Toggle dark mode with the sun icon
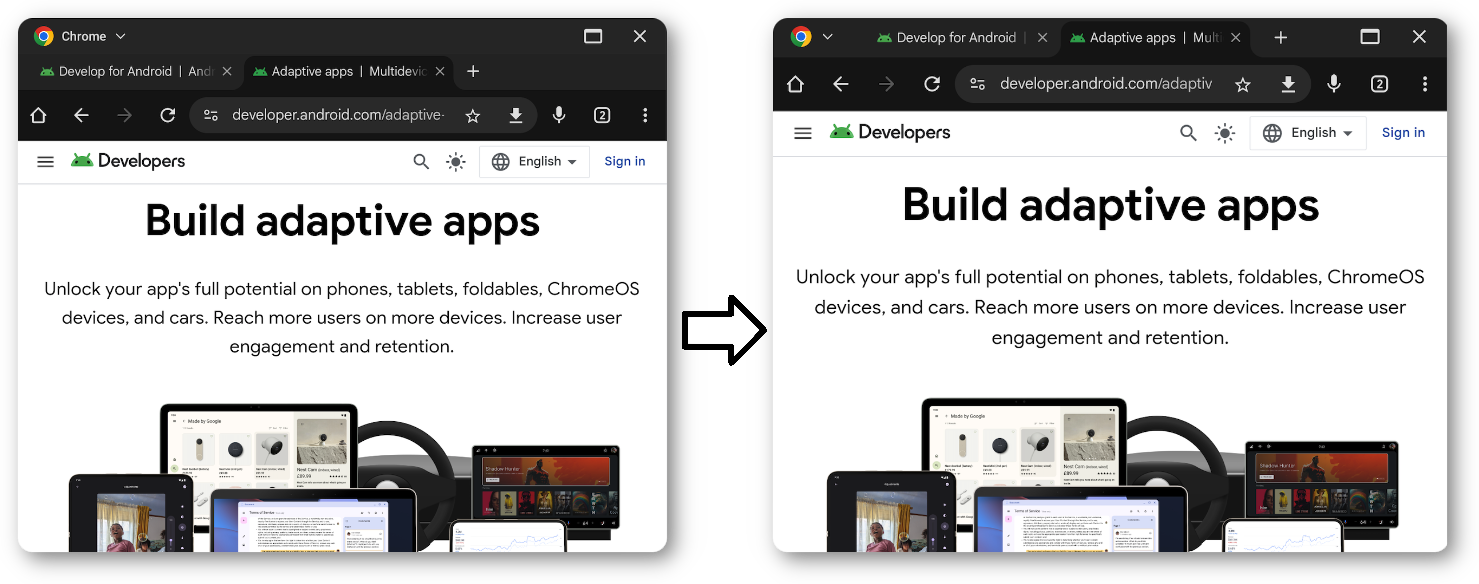This screenshot has height=584, width=1479. click(x=455, y=161)
